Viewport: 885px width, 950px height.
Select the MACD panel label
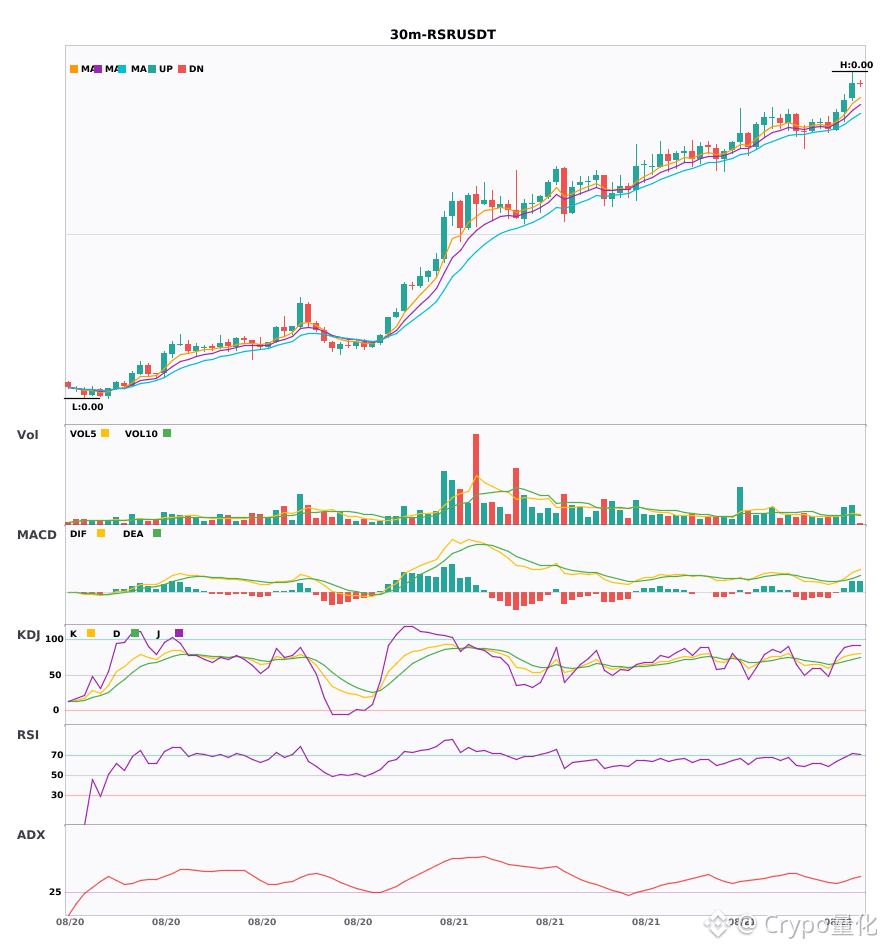pyautogui.click(x=36, y=535)
